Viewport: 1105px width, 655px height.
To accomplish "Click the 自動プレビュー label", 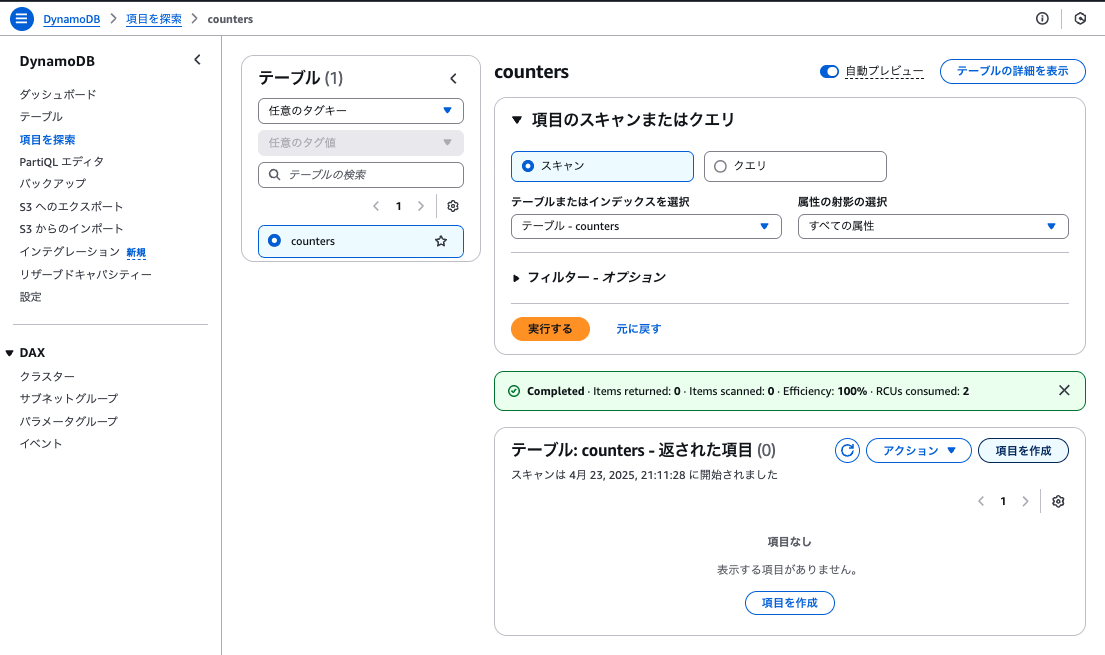I will tap(884, 71).
